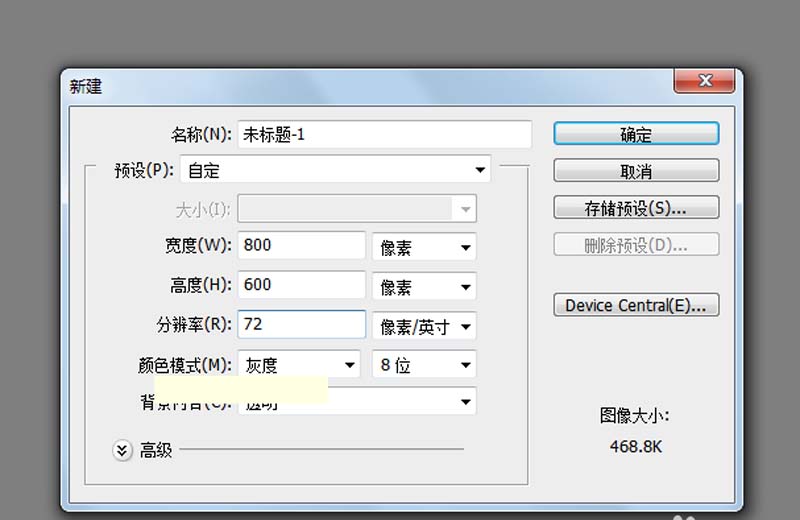Click the 取消 button
The width and height of the screenshot is (800, 520).
click(x=636, y=170)
